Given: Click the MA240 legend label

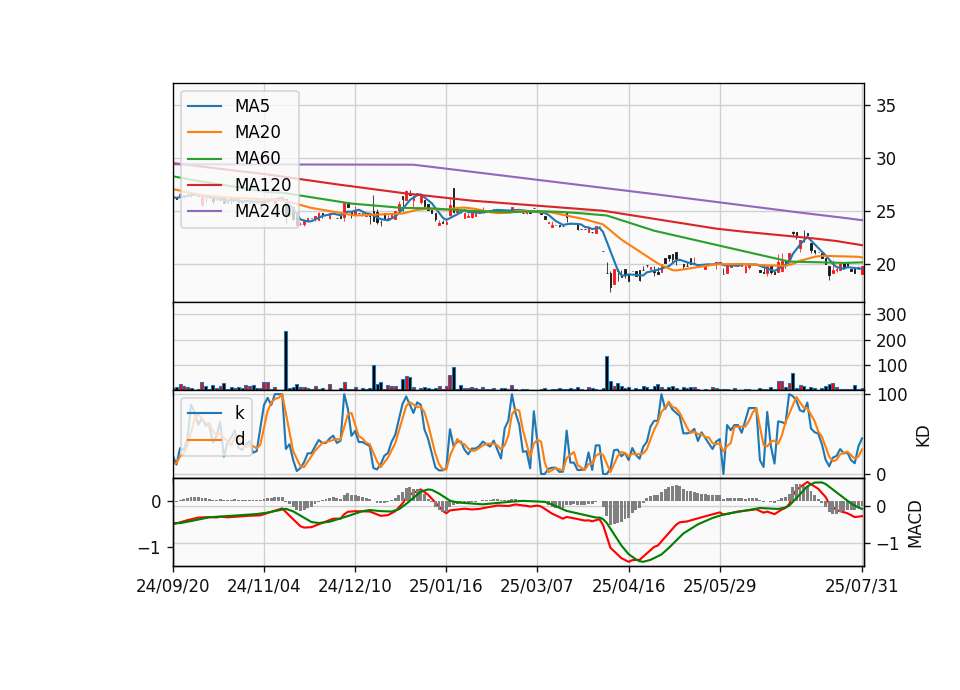Looking at the screenshot, I should click(263, 211).
